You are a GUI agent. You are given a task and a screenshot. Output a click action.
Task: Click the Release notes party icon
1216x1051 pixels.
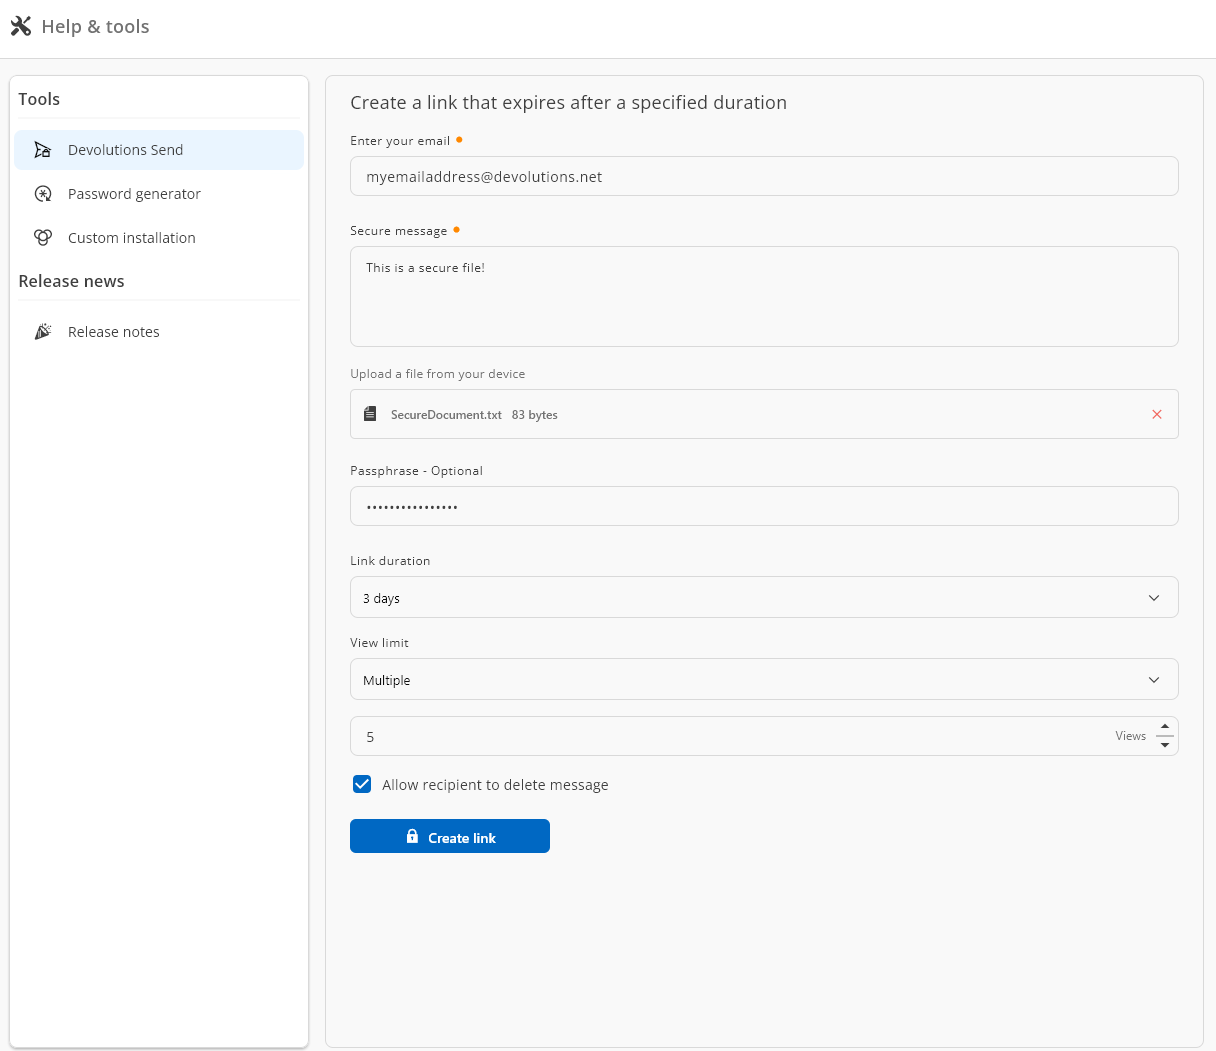coord(42,332)
